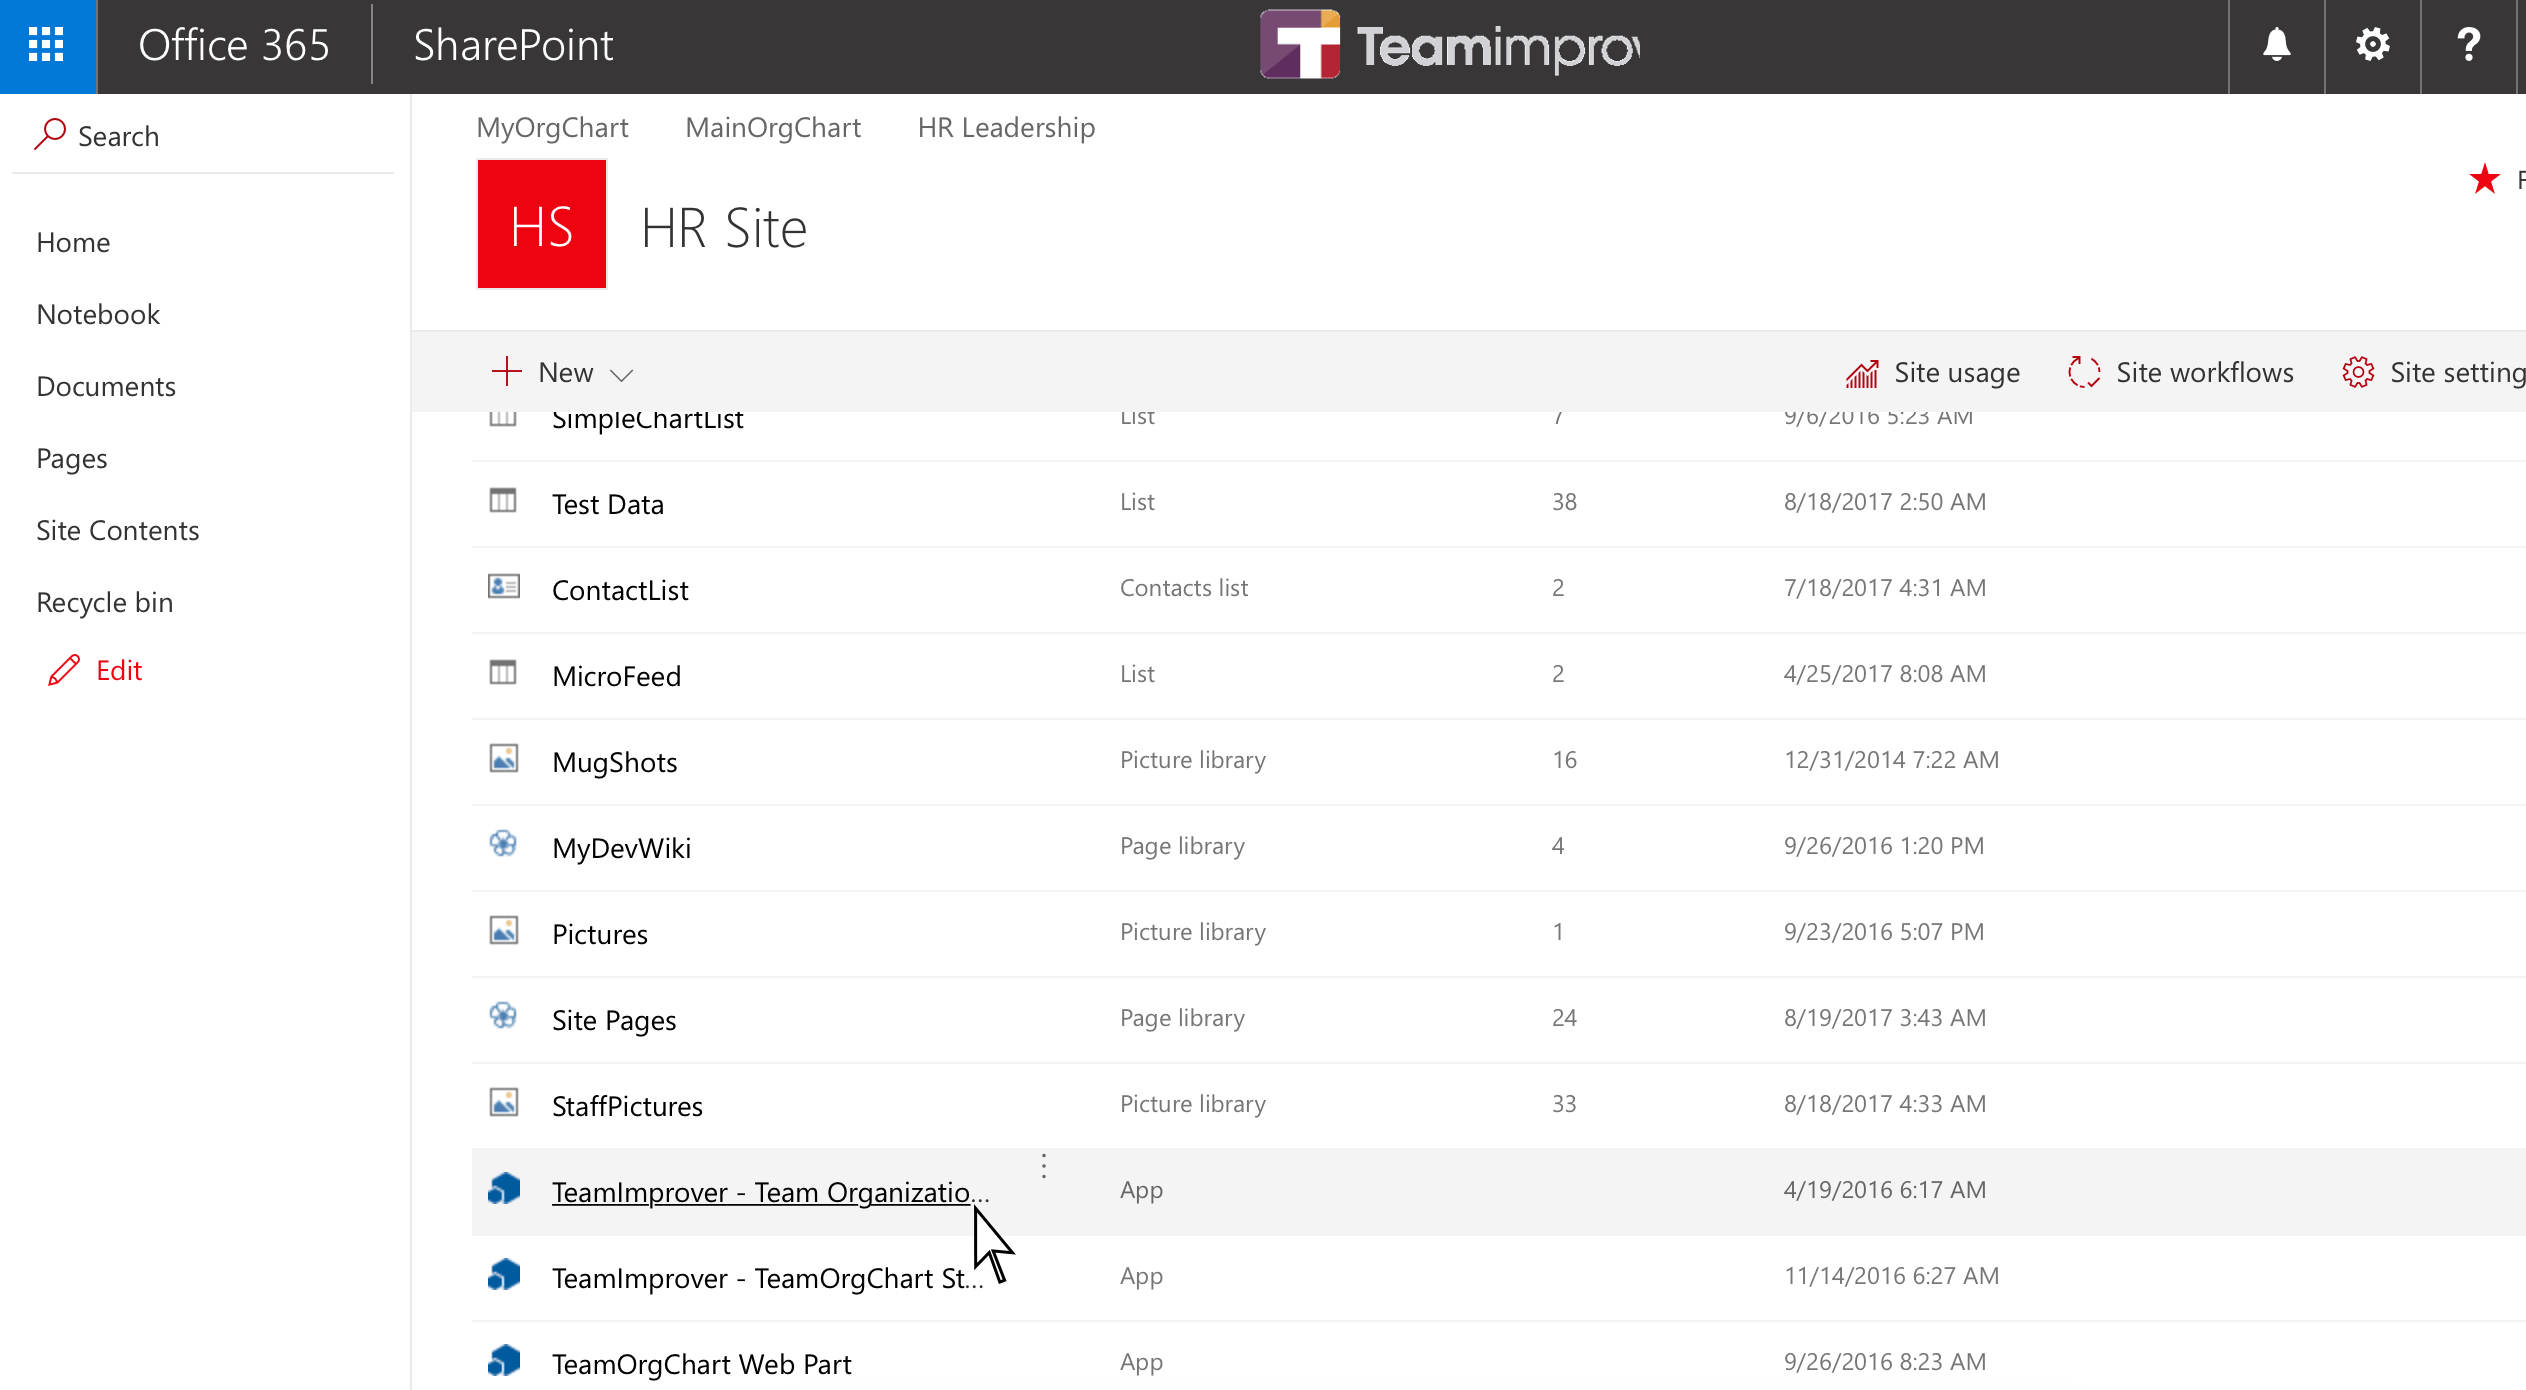Open the StaffPictures library link
Screen dimensions: 2526x1390
627,1106
